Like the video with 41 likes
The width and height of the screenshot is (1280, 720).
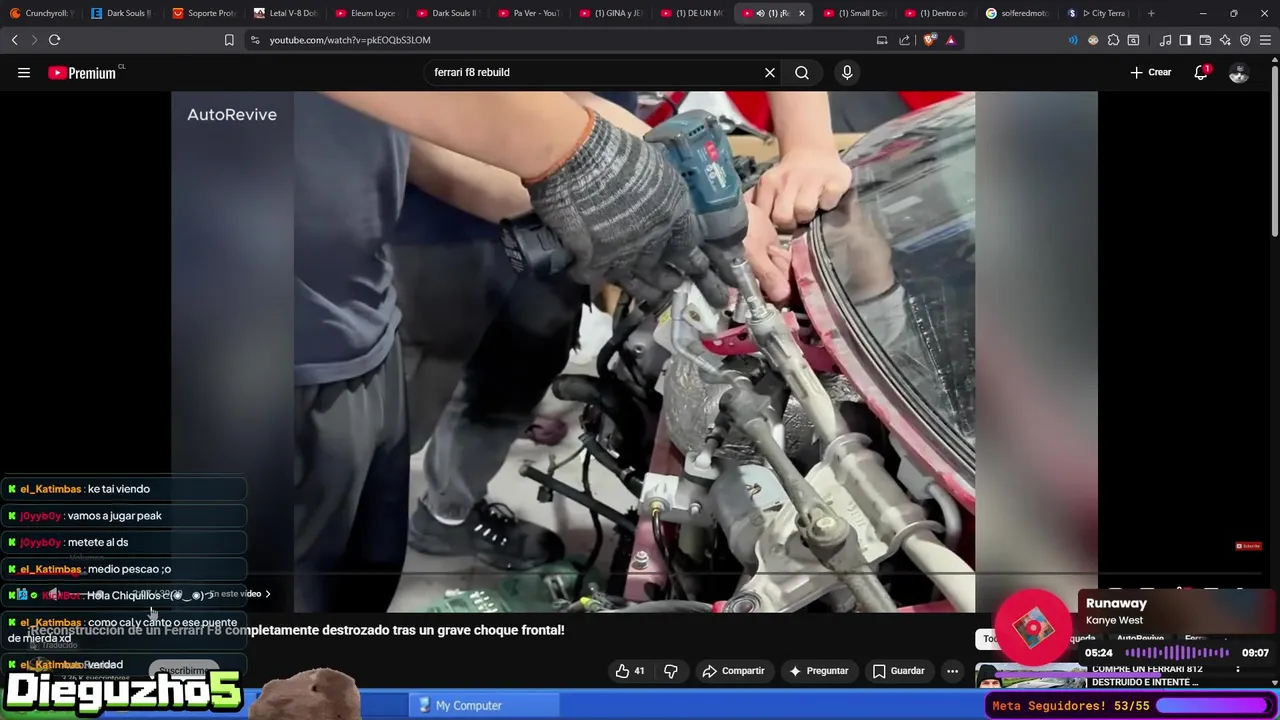click(x=630, y=671)
